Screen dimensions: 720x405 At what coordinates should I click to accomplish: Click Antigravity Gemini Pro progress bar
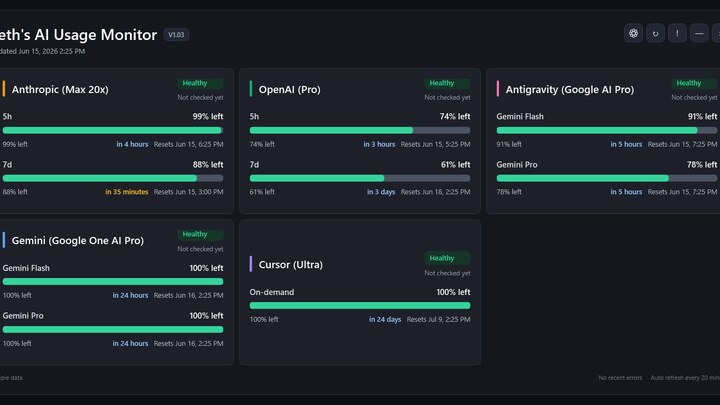607,178
